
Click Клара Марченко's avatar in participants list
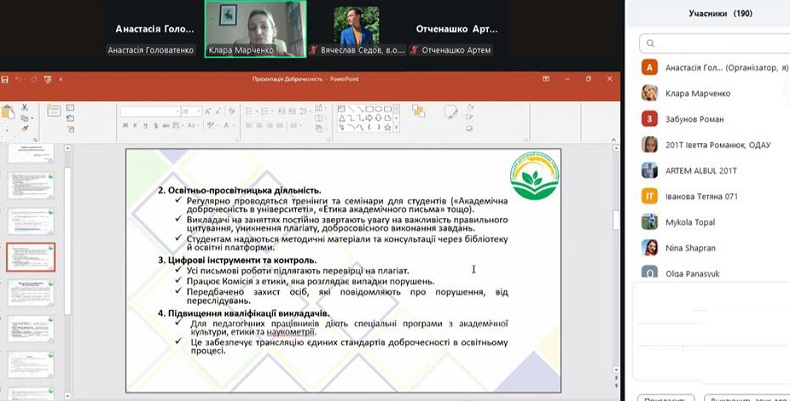pos(650,93)
